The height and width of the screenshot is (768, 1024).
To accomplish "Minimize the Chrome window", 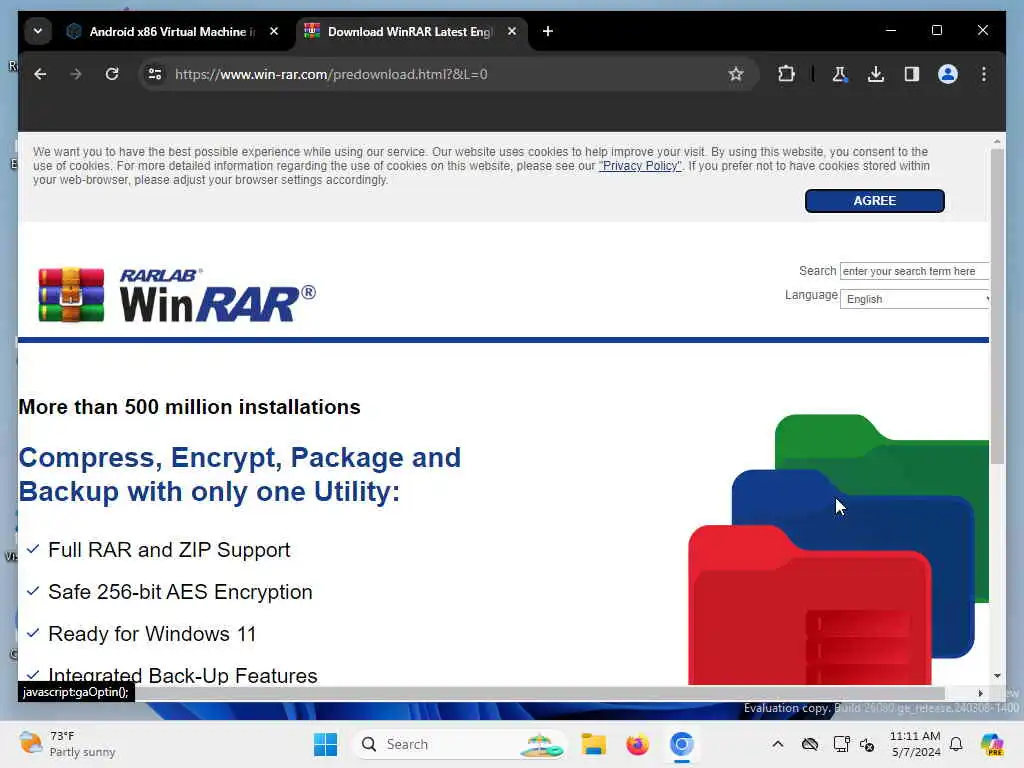I will (x=891, y=31).
